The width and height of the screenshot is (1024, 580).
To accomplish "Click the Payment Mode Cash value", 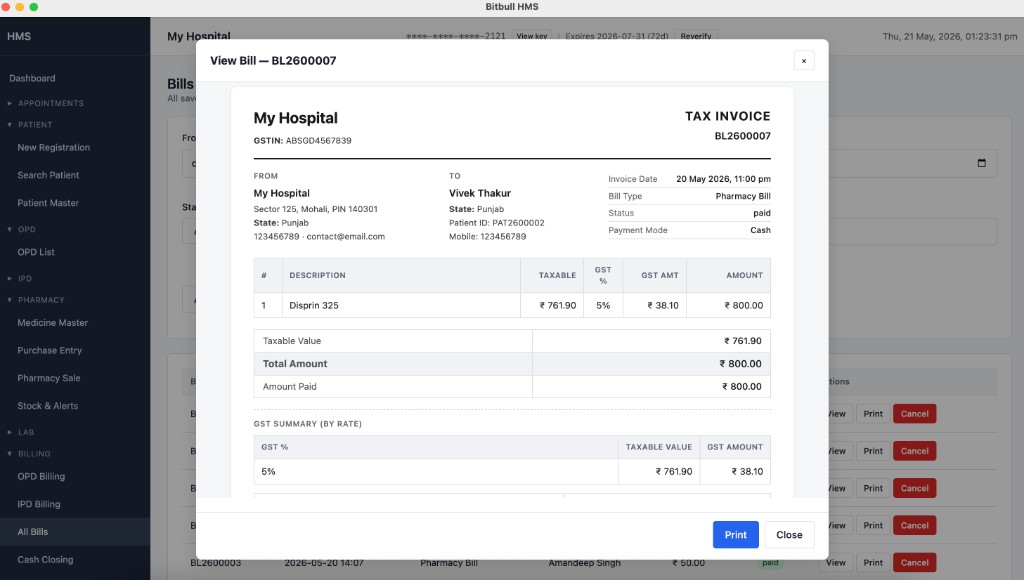I will 760,230.
